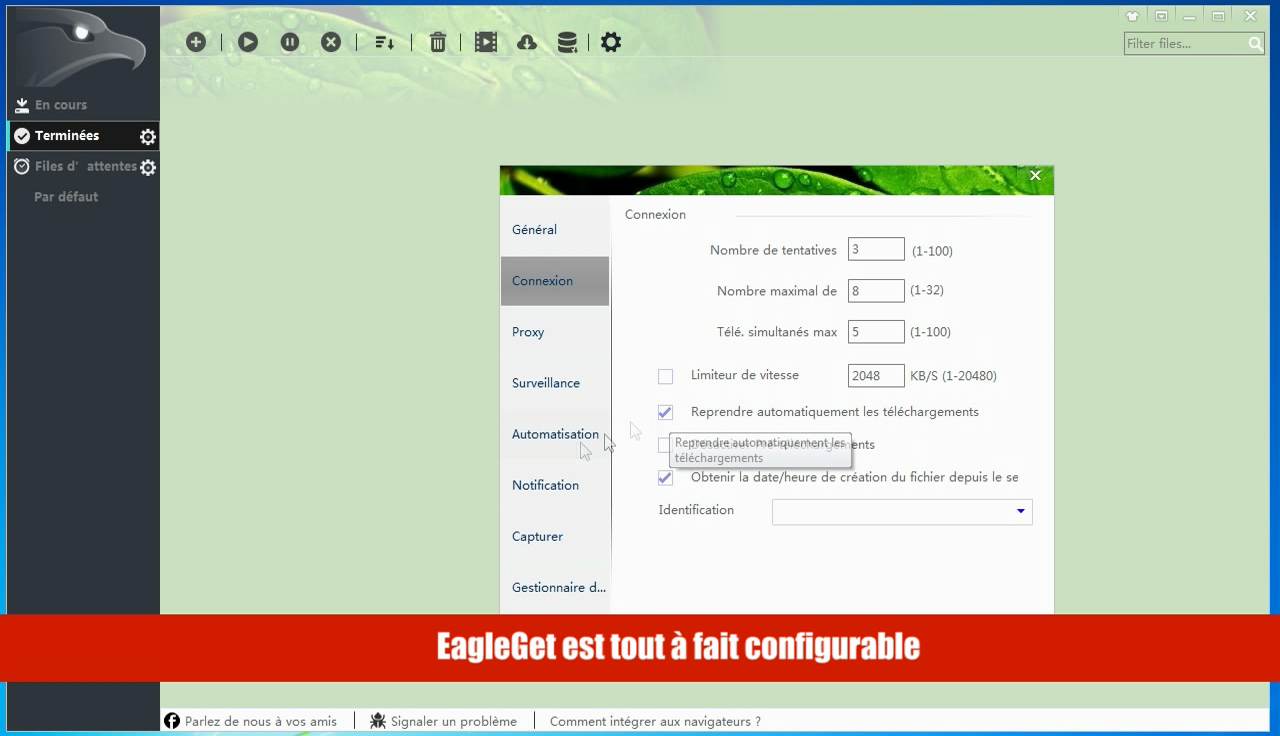
Task: Click the shirt skin icon in title bar
Action: 1132,16
